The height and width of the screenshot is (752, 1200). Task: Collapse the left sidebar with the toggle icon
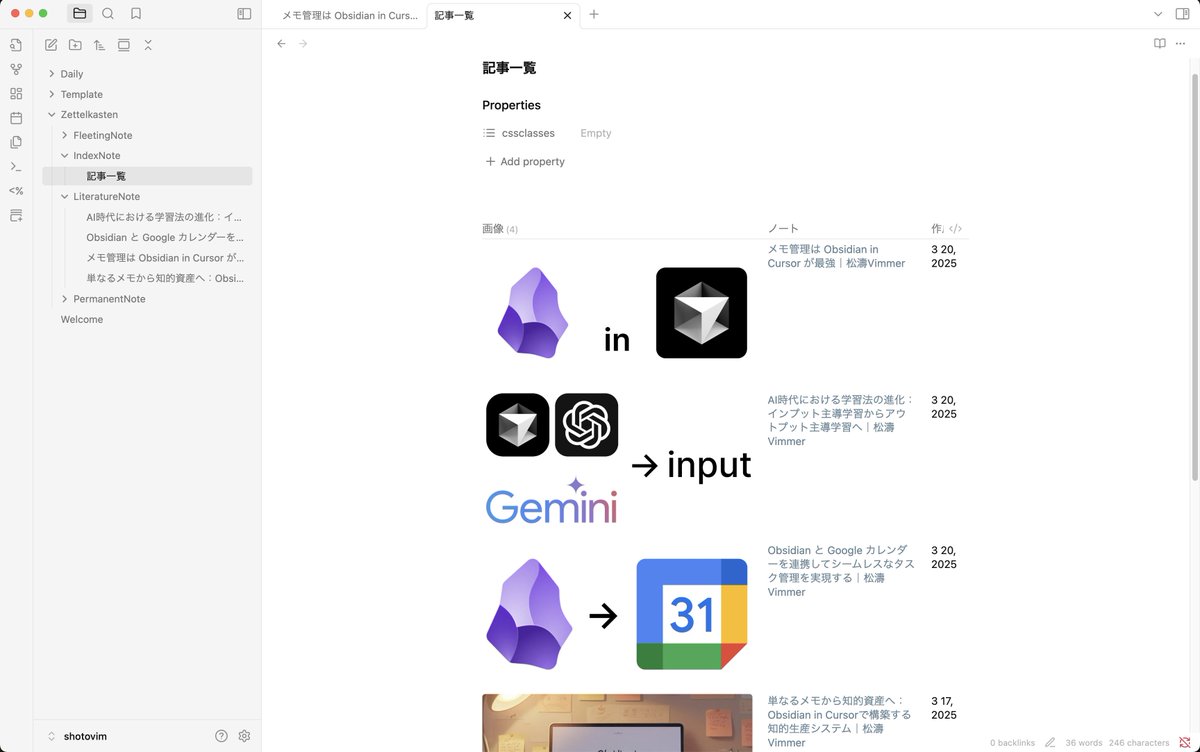(x=244, y=14)
